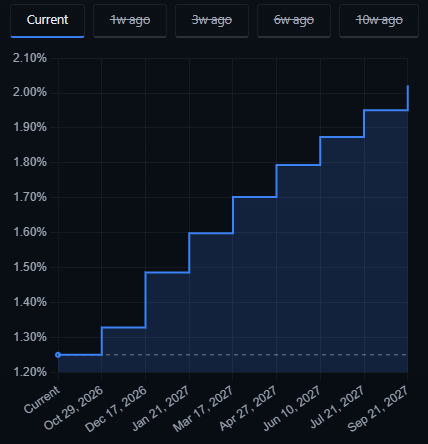Click the Current data point circle marker
The image size is (428, 444).
pos(58,355)
